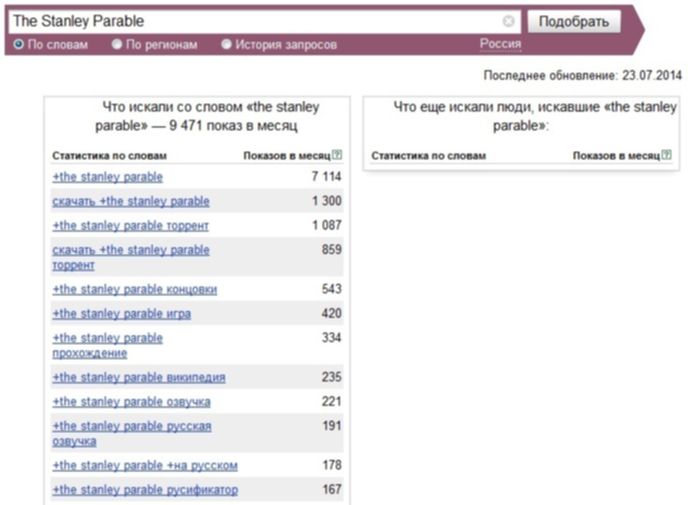Screen dimensions: 688x505
Task: Open link '+the stanley parable прохождение'
Action: click(108, 345)
